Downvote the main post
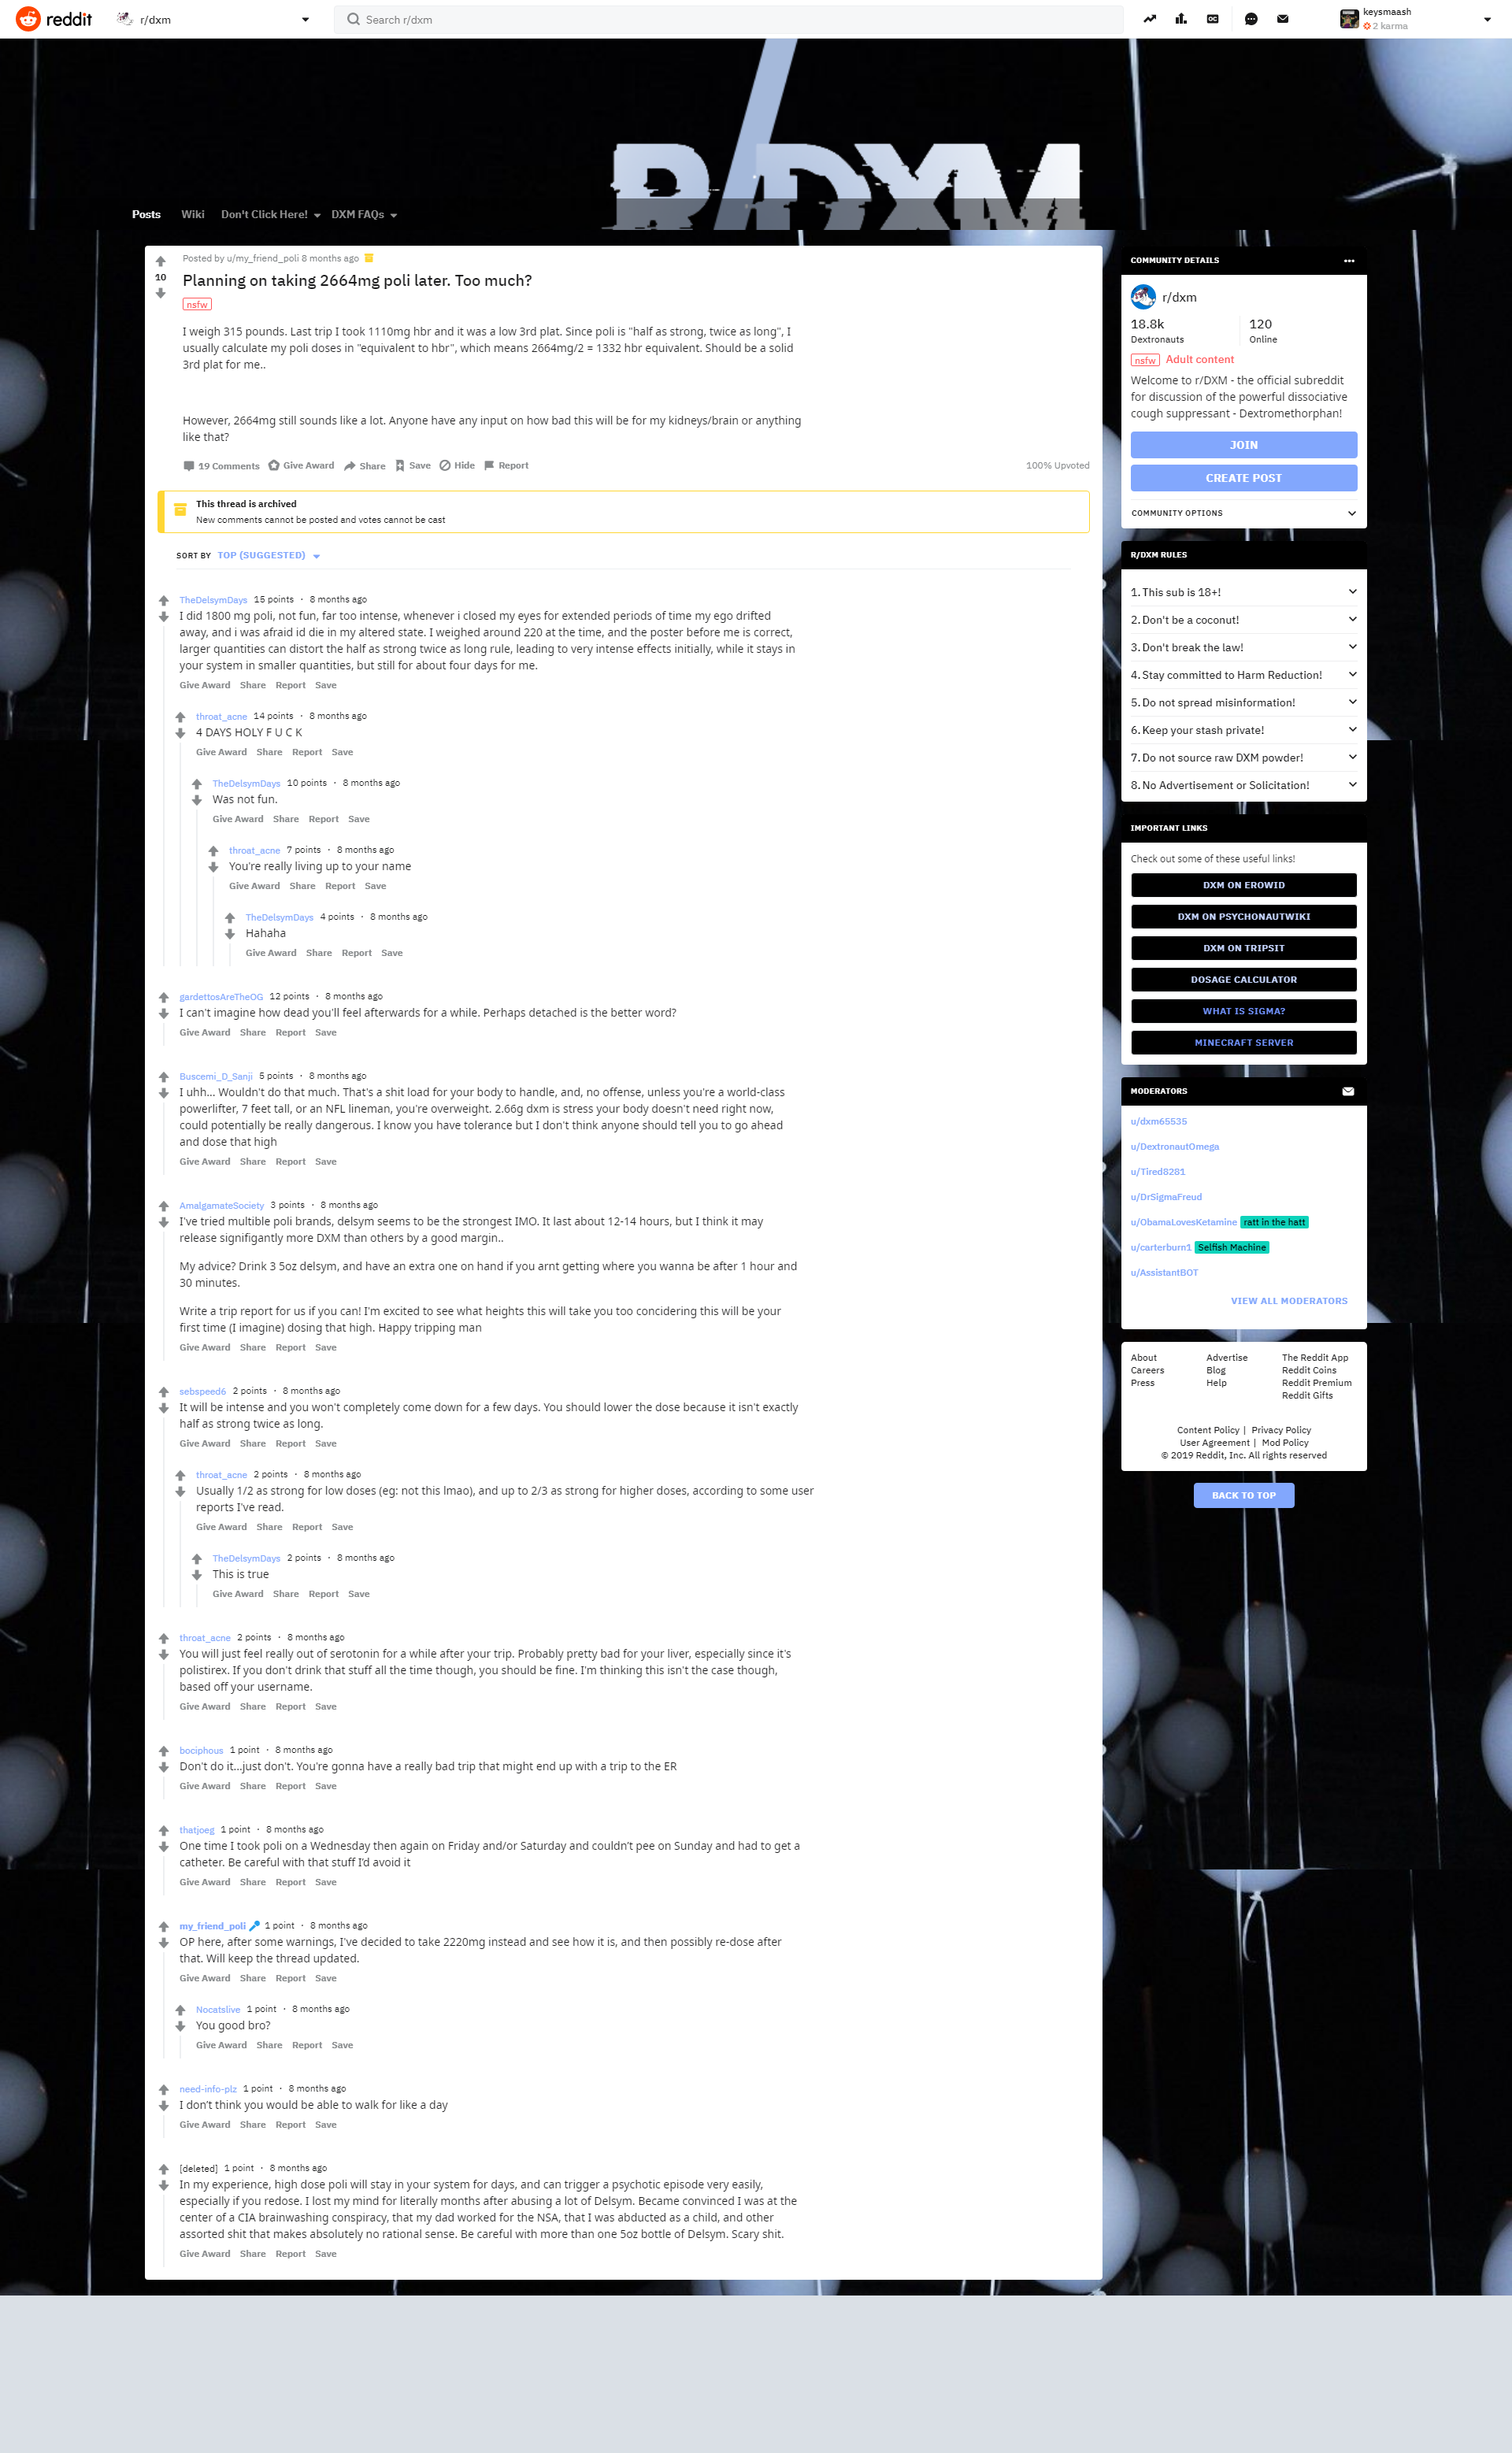 coord(160,293)
